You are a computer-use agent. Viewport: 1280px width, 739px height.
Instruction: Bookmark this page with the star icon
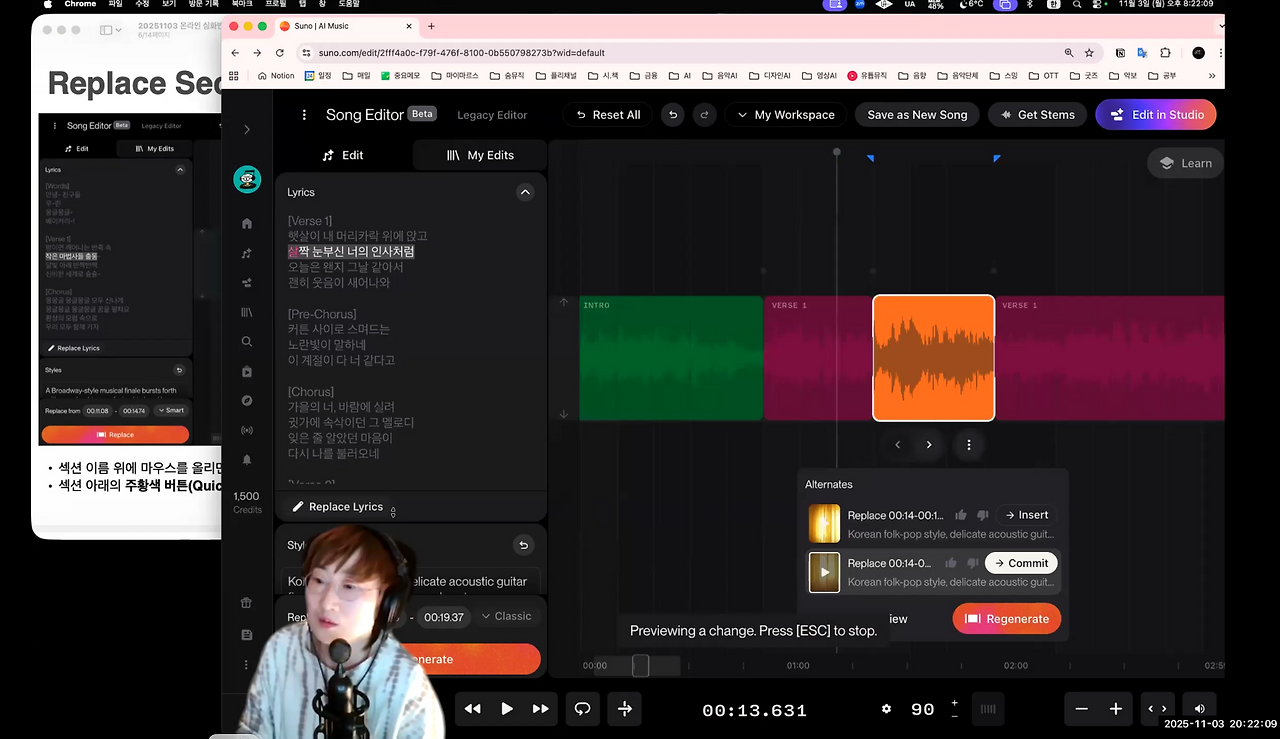coord(1089,53)
